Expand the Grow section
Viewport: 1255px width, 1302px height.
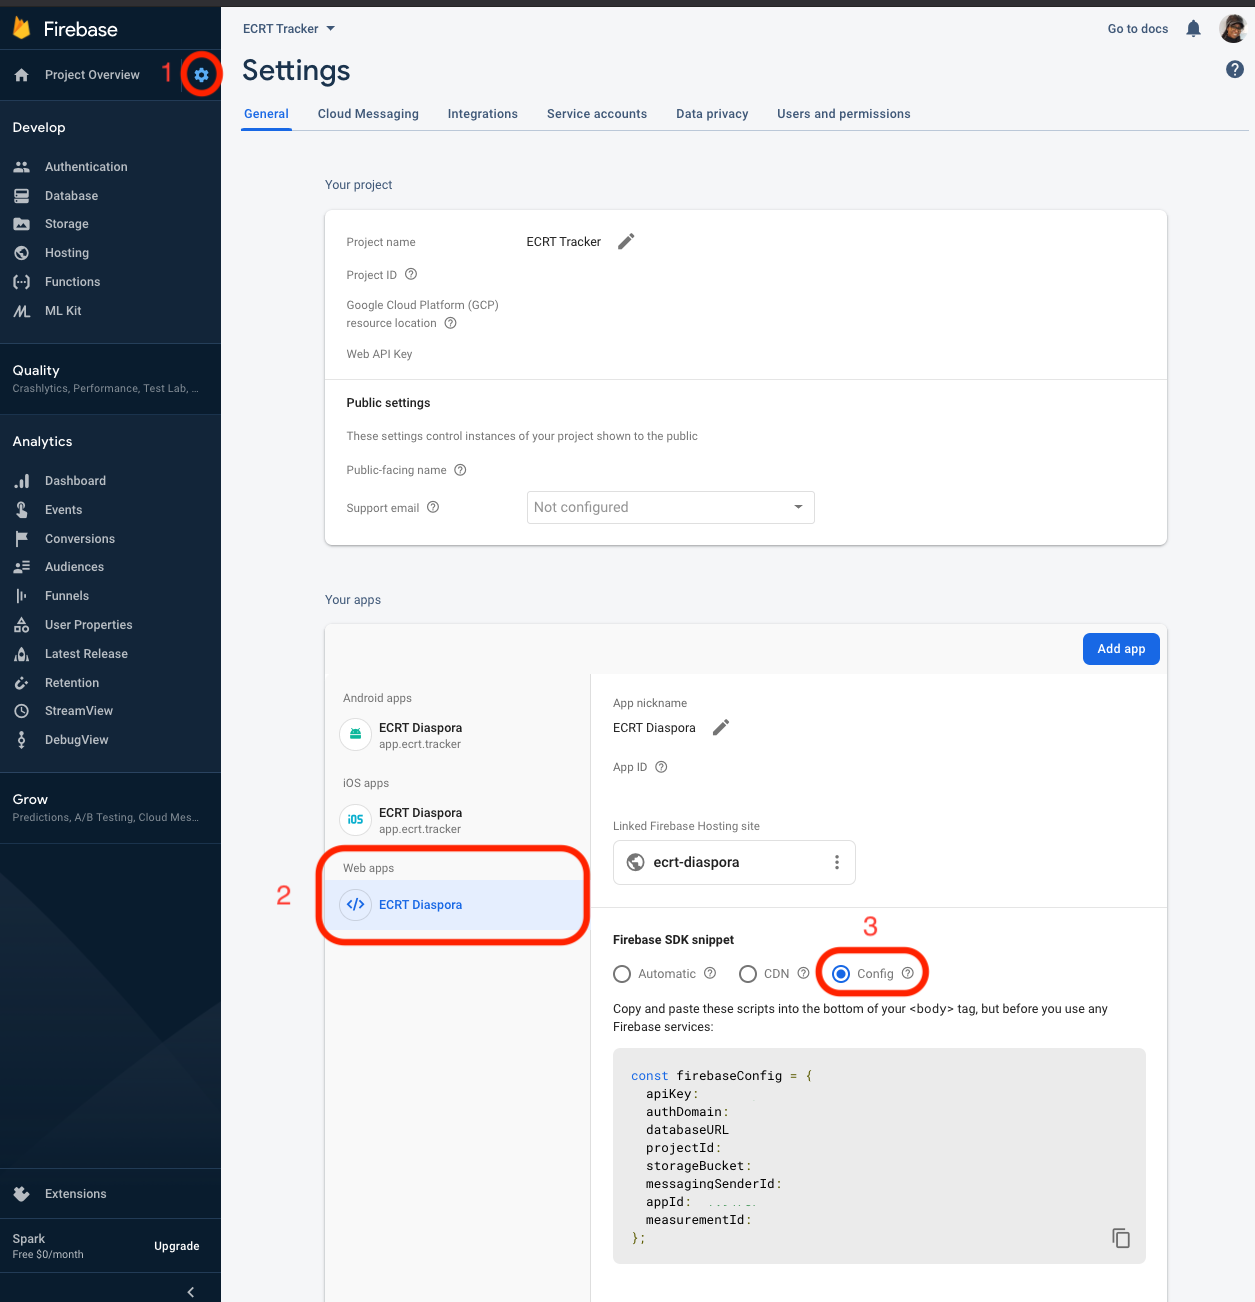[110, 808]
